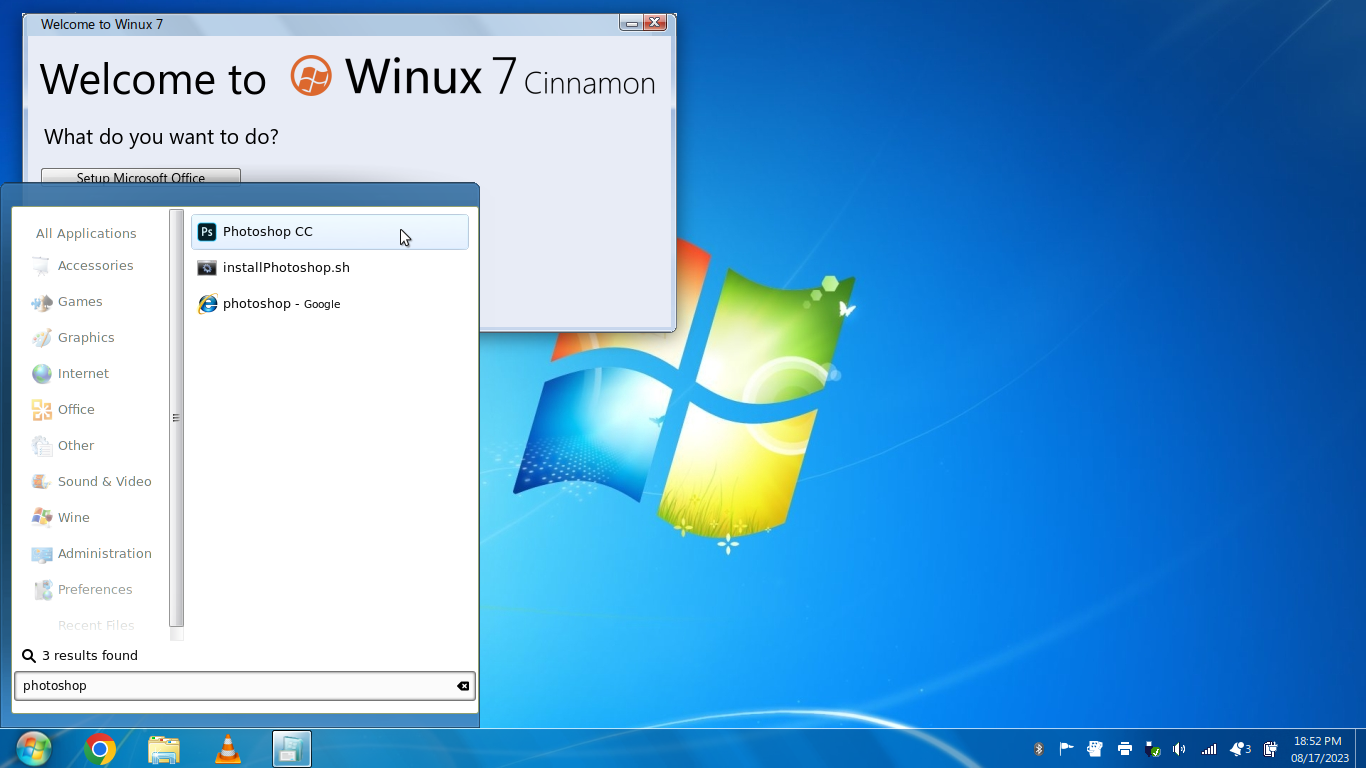Click the removable drives tray icon
This screenshot has width=1366, height=768.
tap(1152, 749)
